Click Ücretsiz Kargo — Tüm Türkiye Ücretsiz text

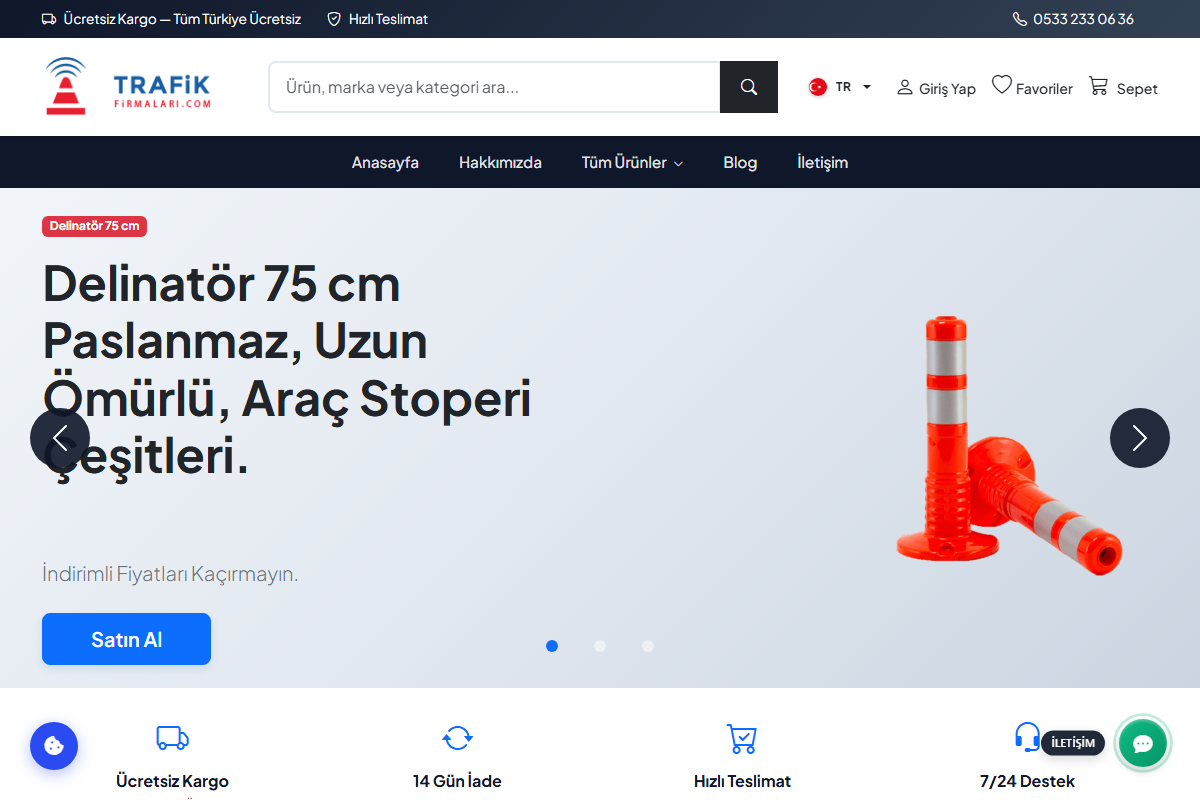[x=182, y=19]
